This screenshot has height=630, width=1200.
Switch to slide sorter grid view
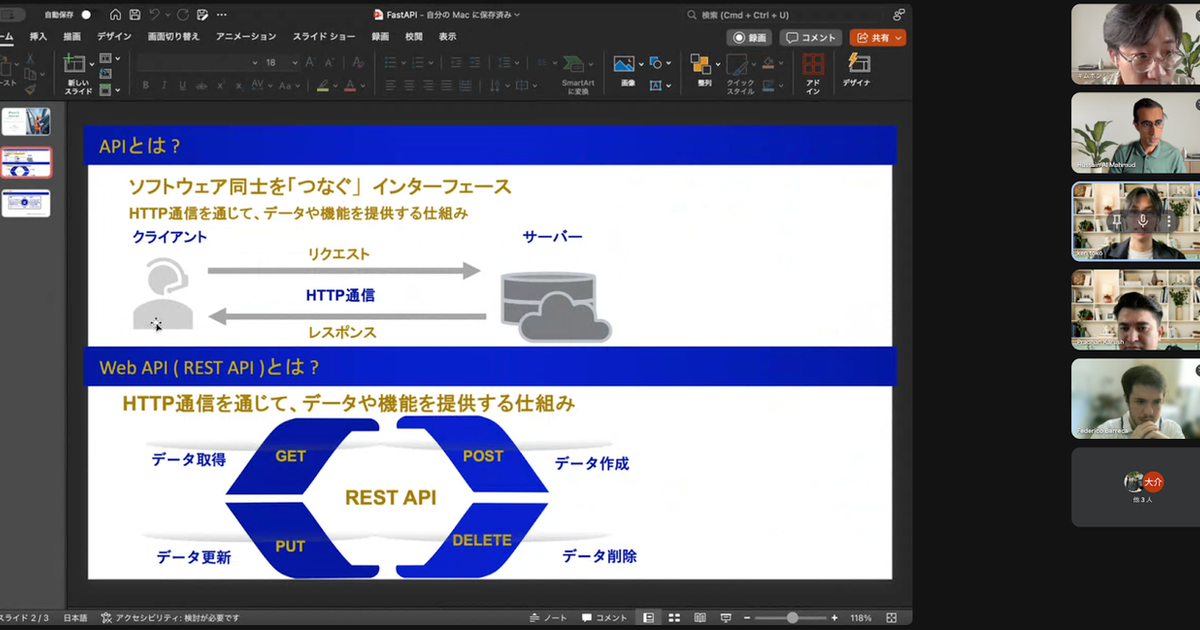pos(674,618)
